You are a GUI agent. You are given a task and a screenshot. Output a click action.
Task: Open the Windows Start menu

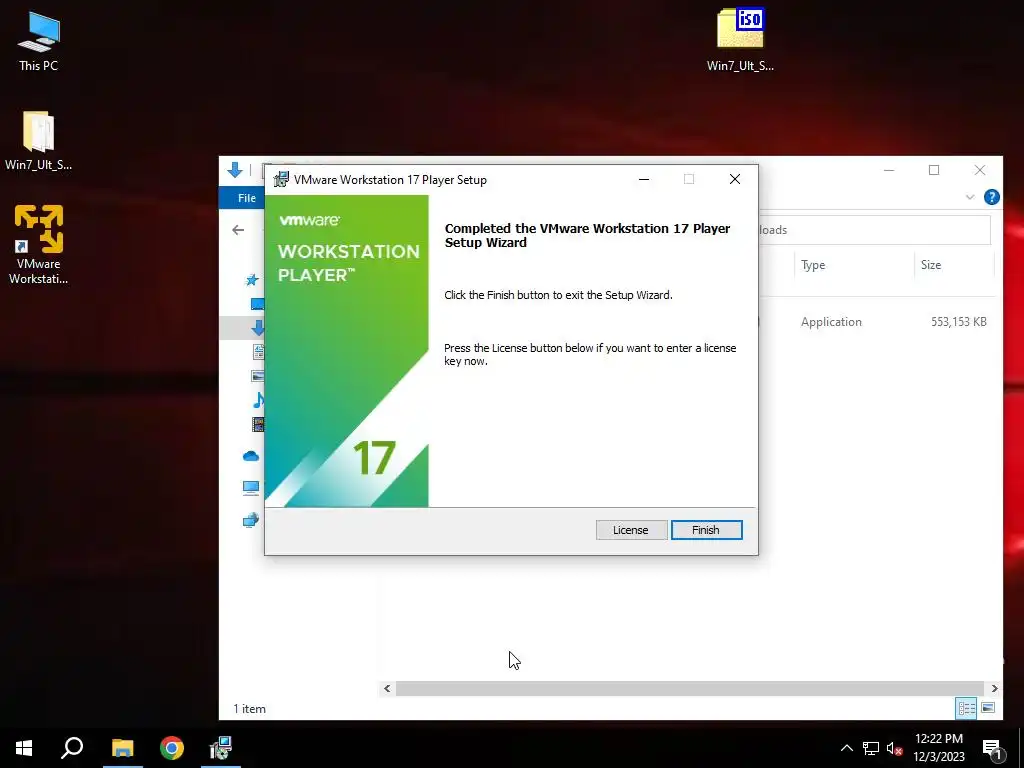24,748
